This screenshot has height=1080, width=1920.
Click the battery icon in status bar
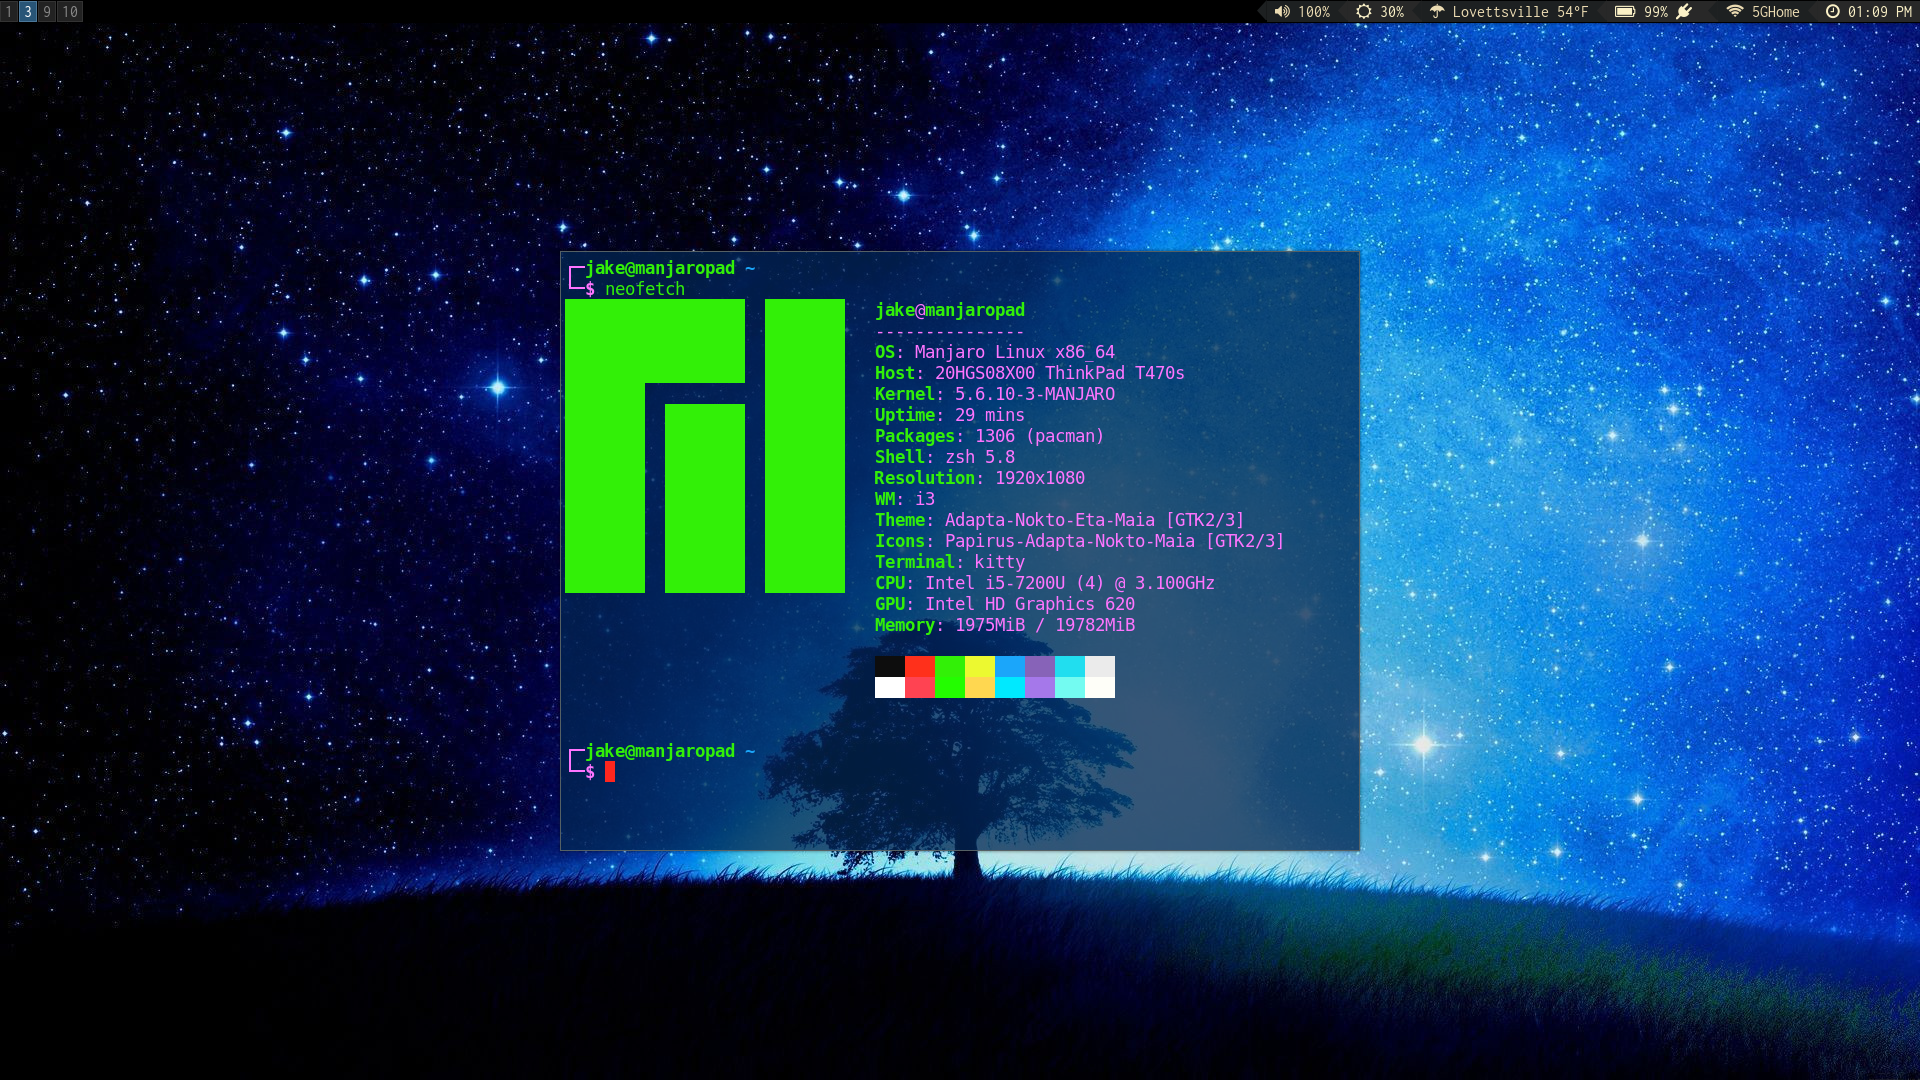pos(1625,12)
